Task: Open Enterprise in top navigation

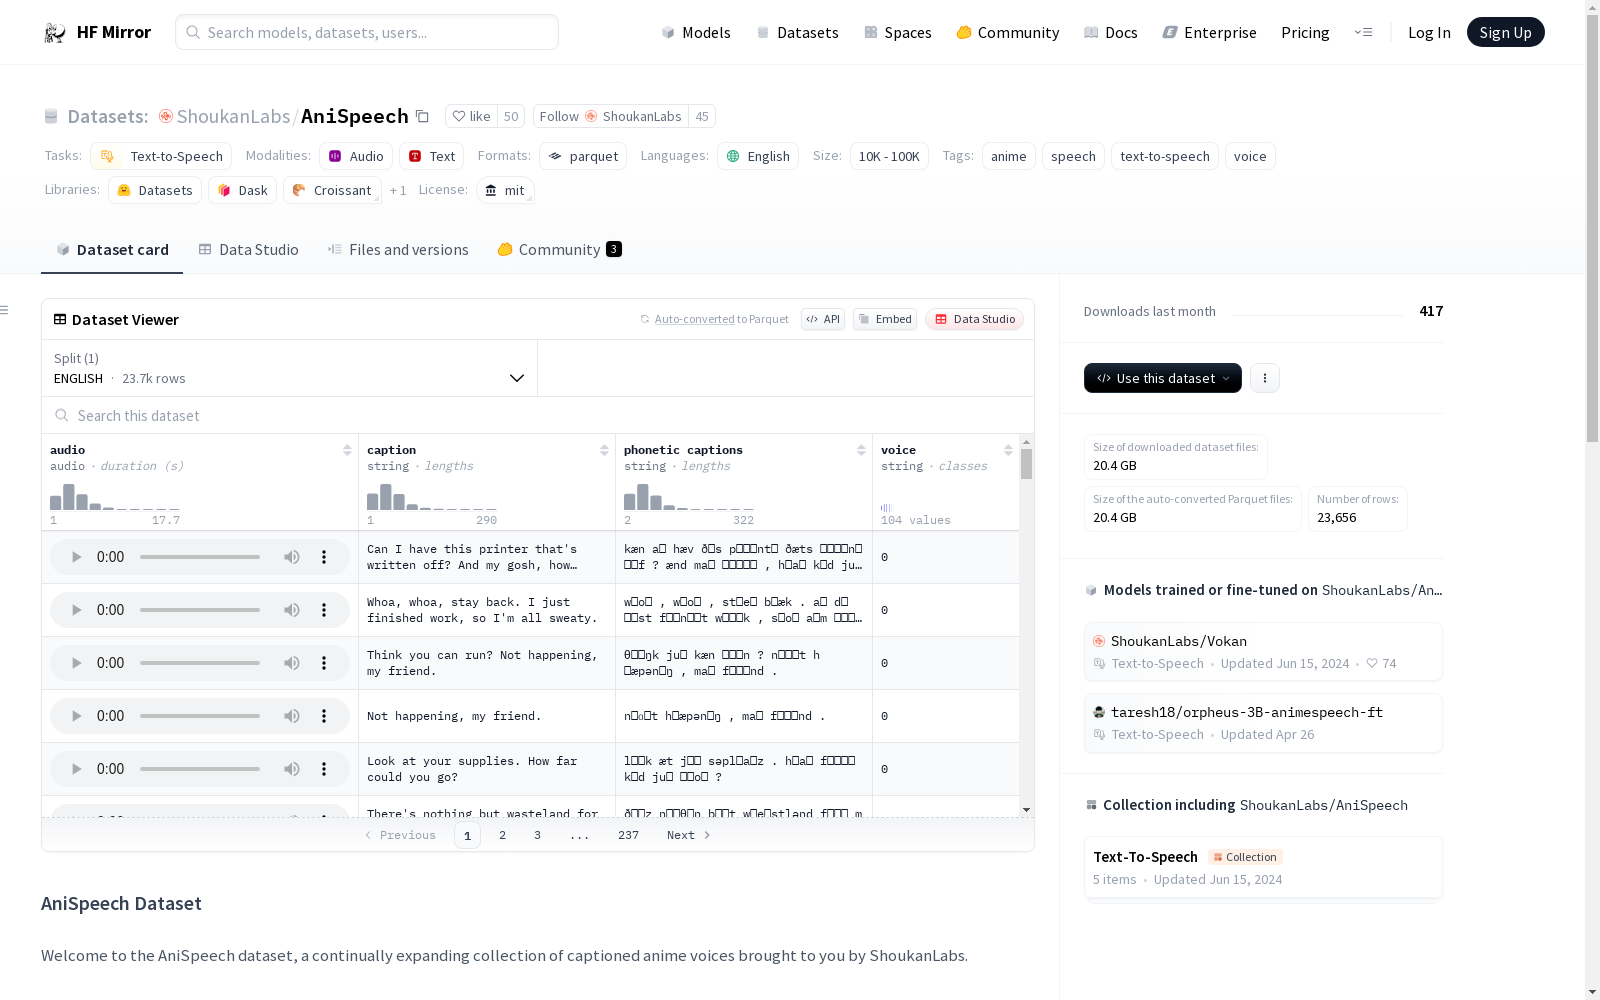Action: 1209,33
